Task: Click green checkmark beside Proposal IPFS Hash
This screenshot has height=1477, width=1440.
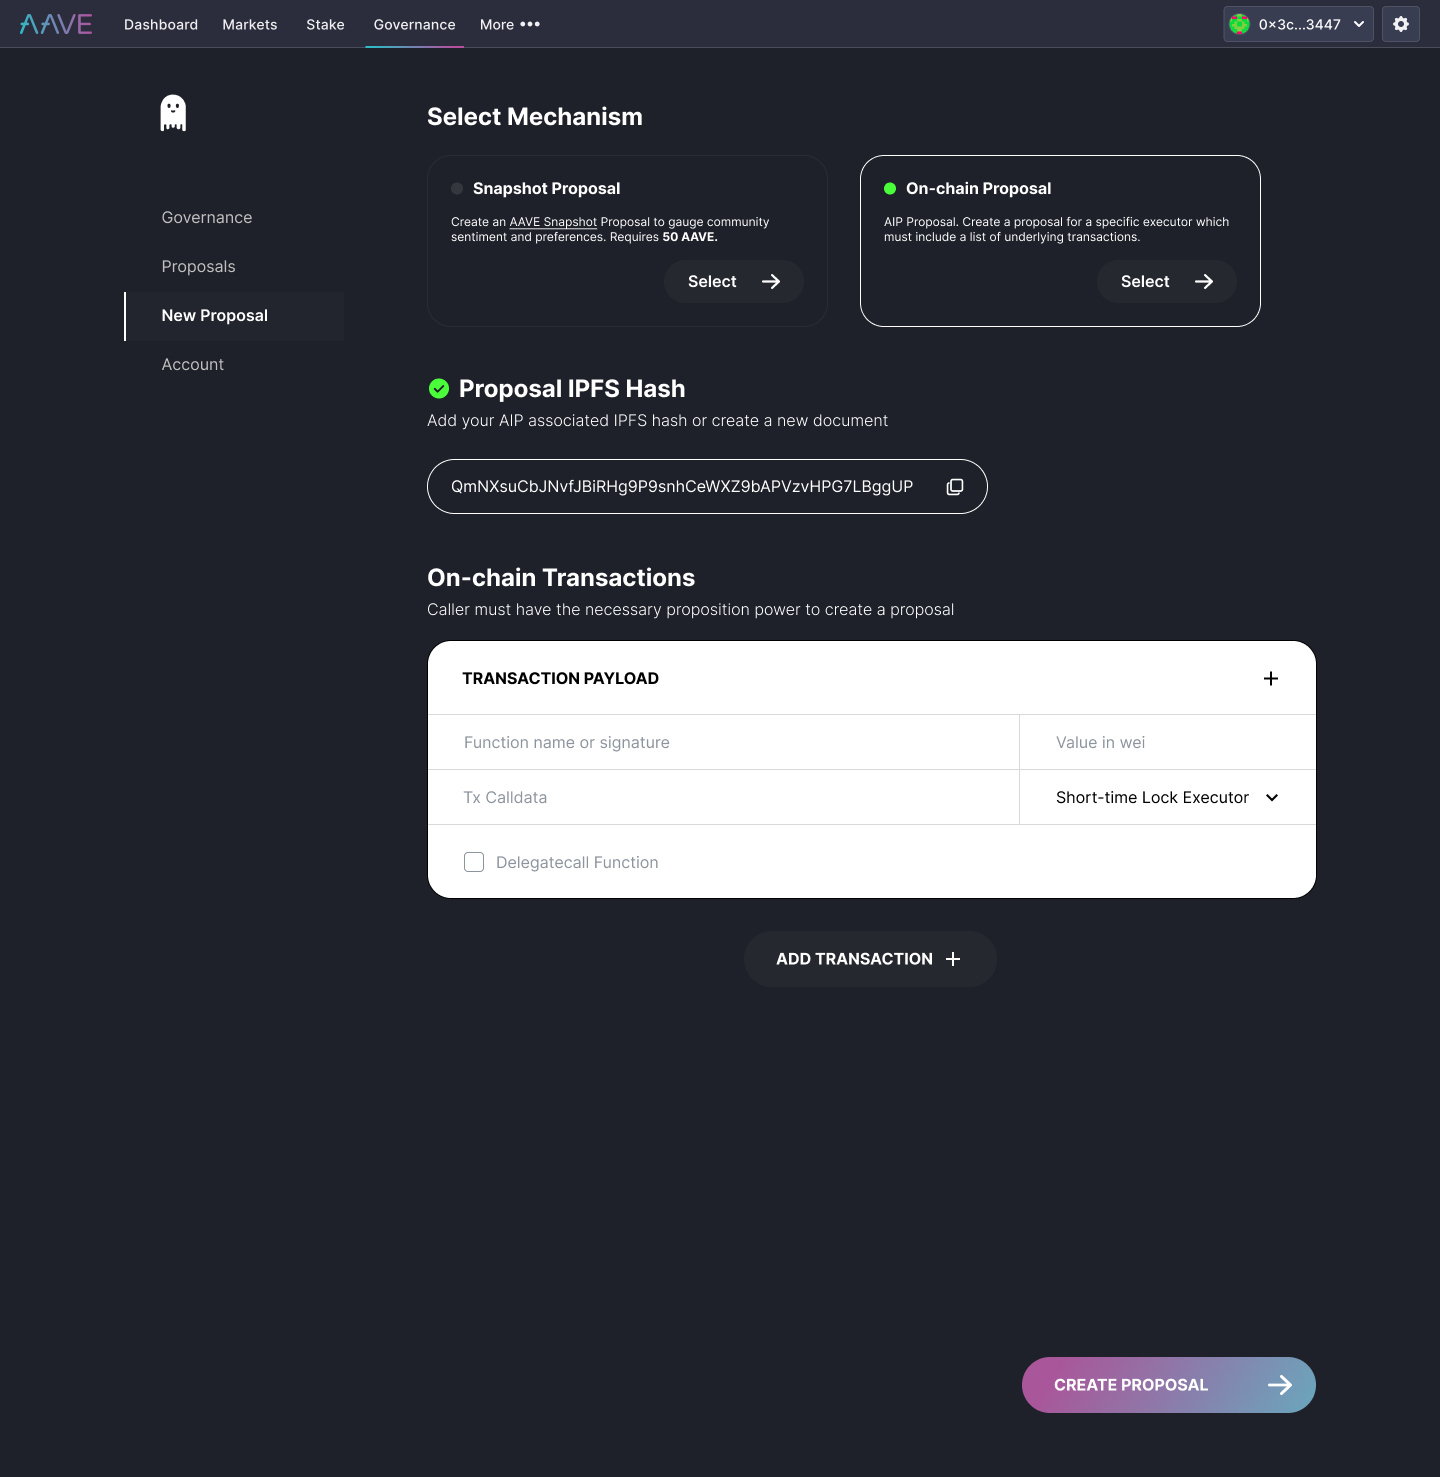Action: [x=439, y=388]
